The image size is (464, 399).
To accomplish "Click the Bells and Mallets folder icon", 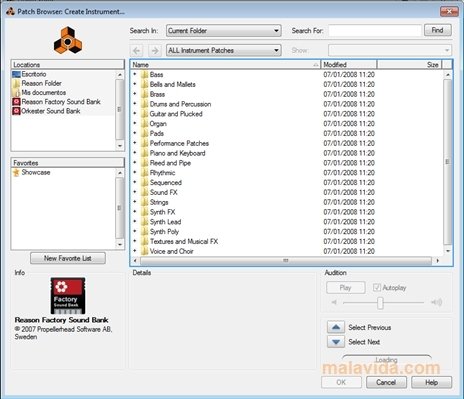I will pyautogui.click(x=144, y=84).
